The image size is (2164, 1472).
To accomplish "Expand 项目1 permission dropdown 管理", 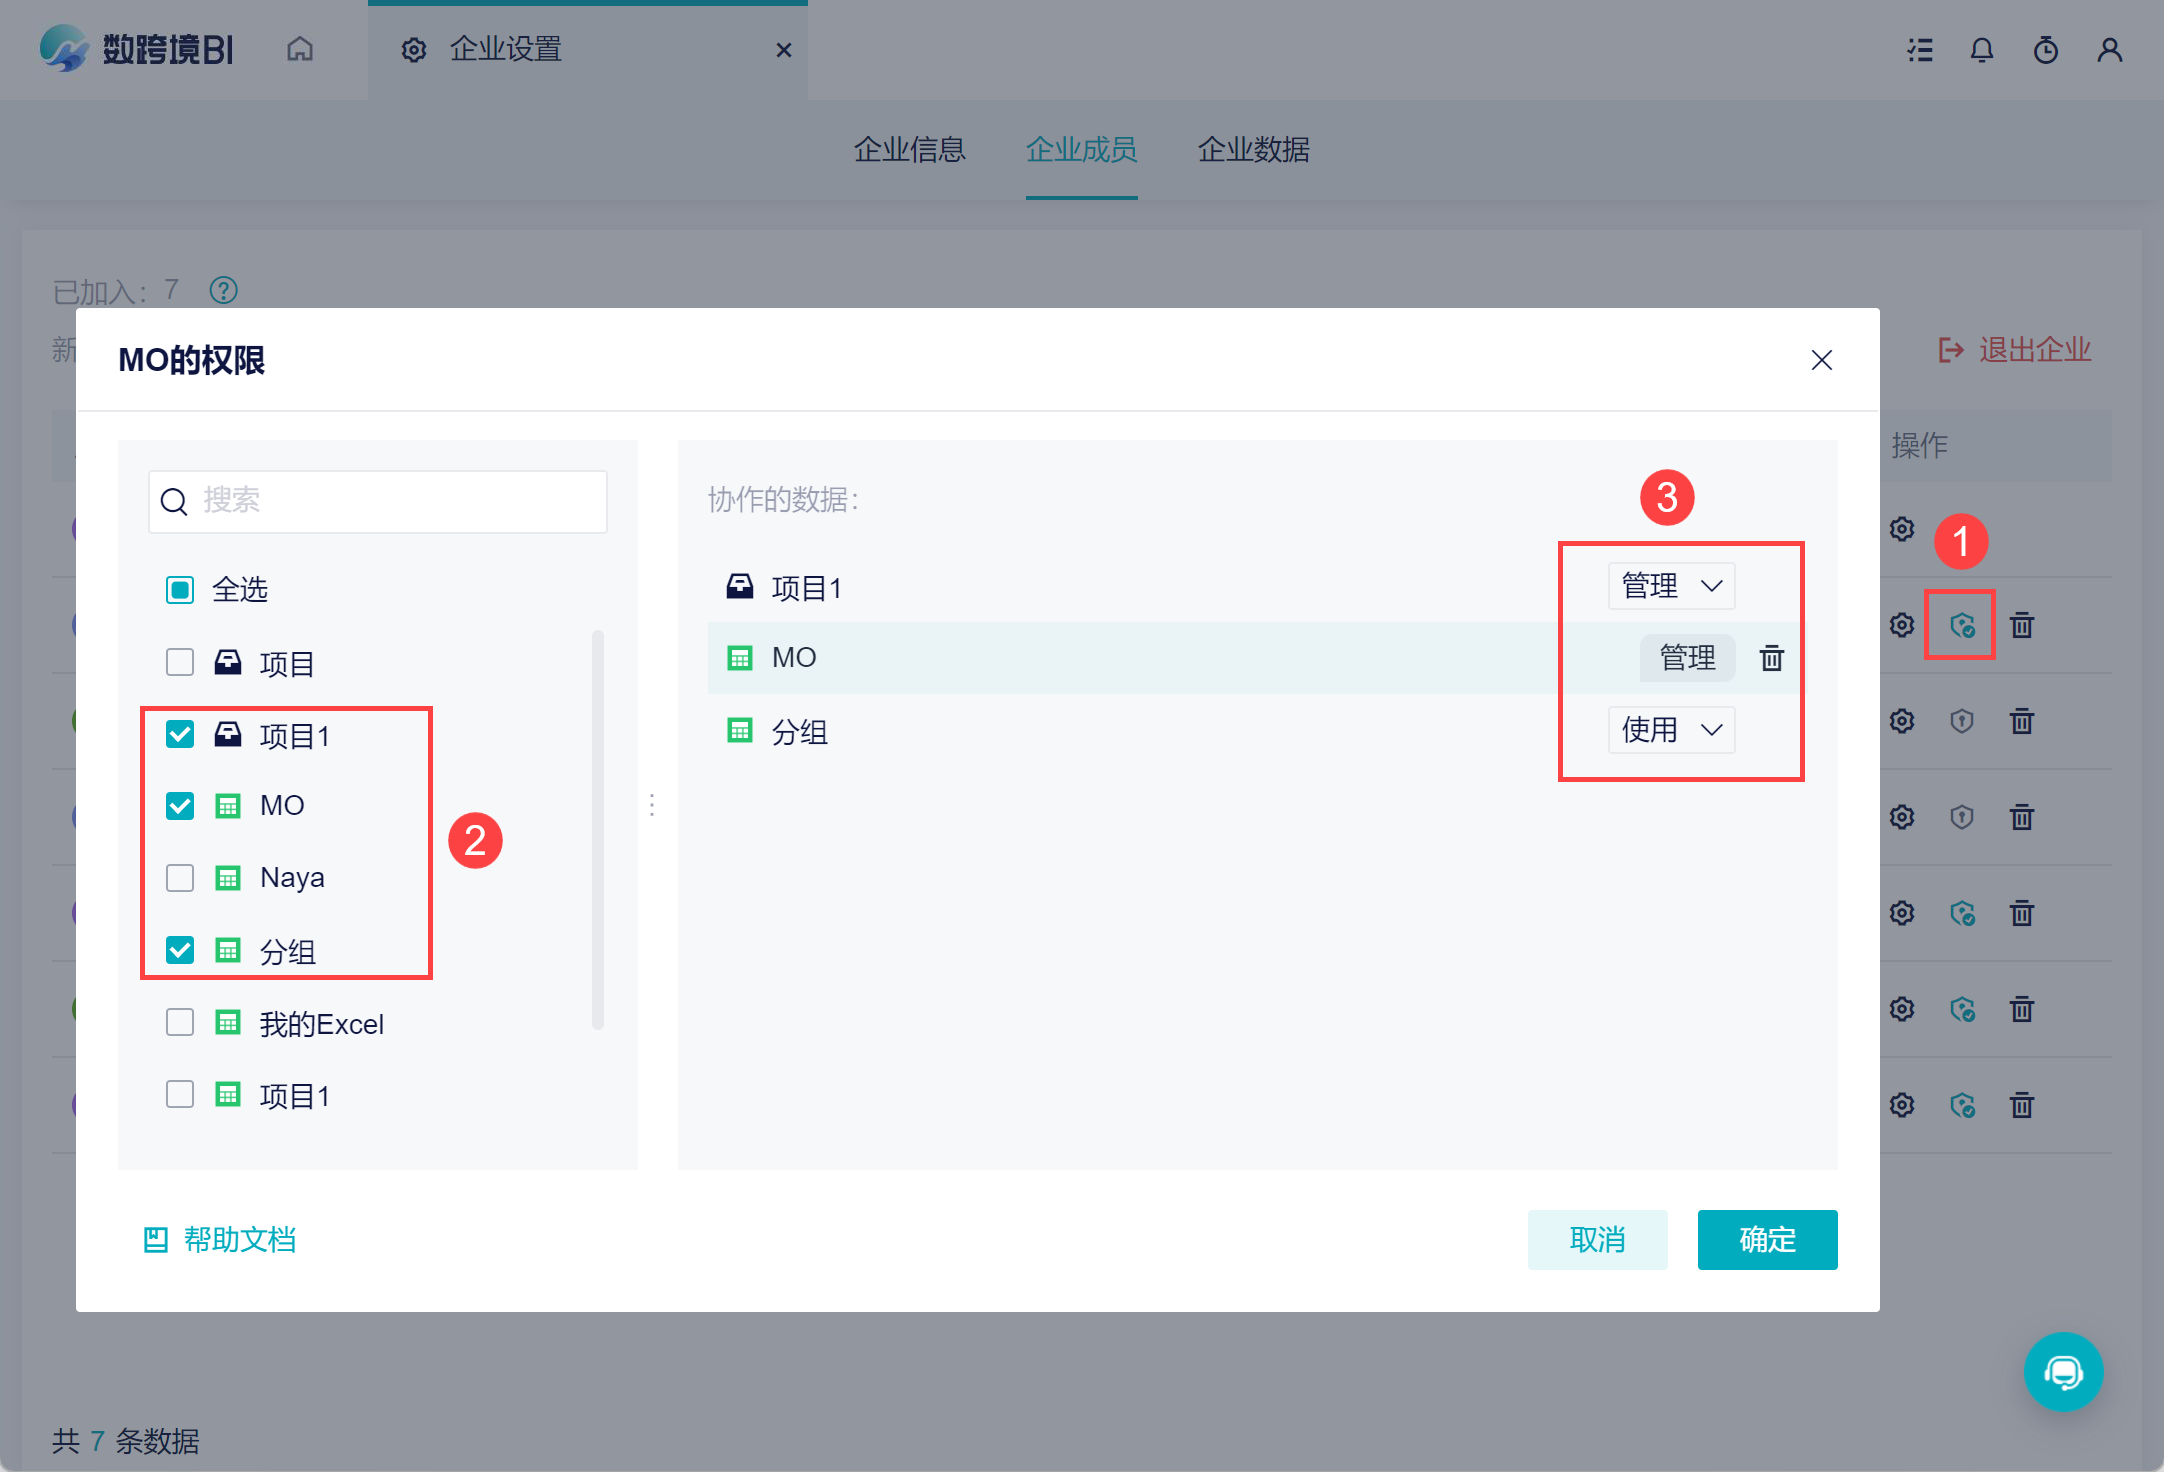I will tap(1671, 586).
